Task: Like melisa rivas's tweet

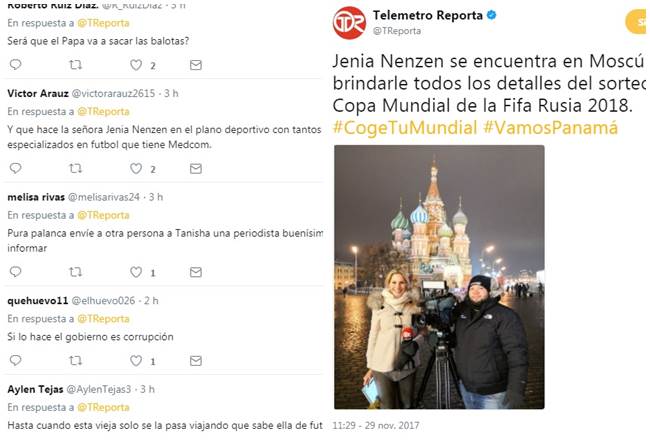Action: click(136, 272)
